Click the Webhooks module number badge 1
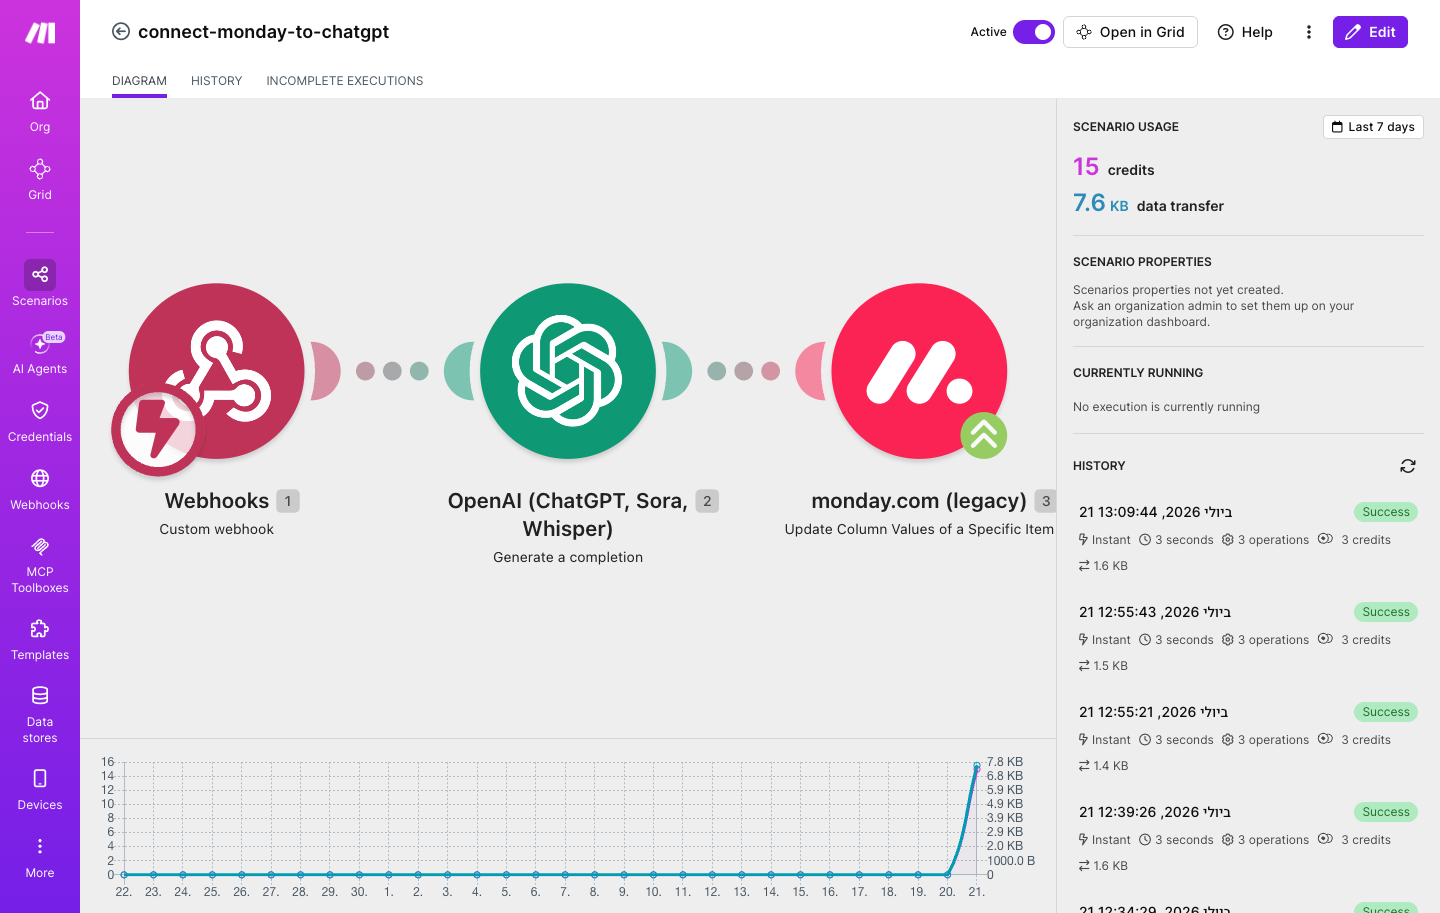This screenshot has height=913, width=1440. [288, 501]
